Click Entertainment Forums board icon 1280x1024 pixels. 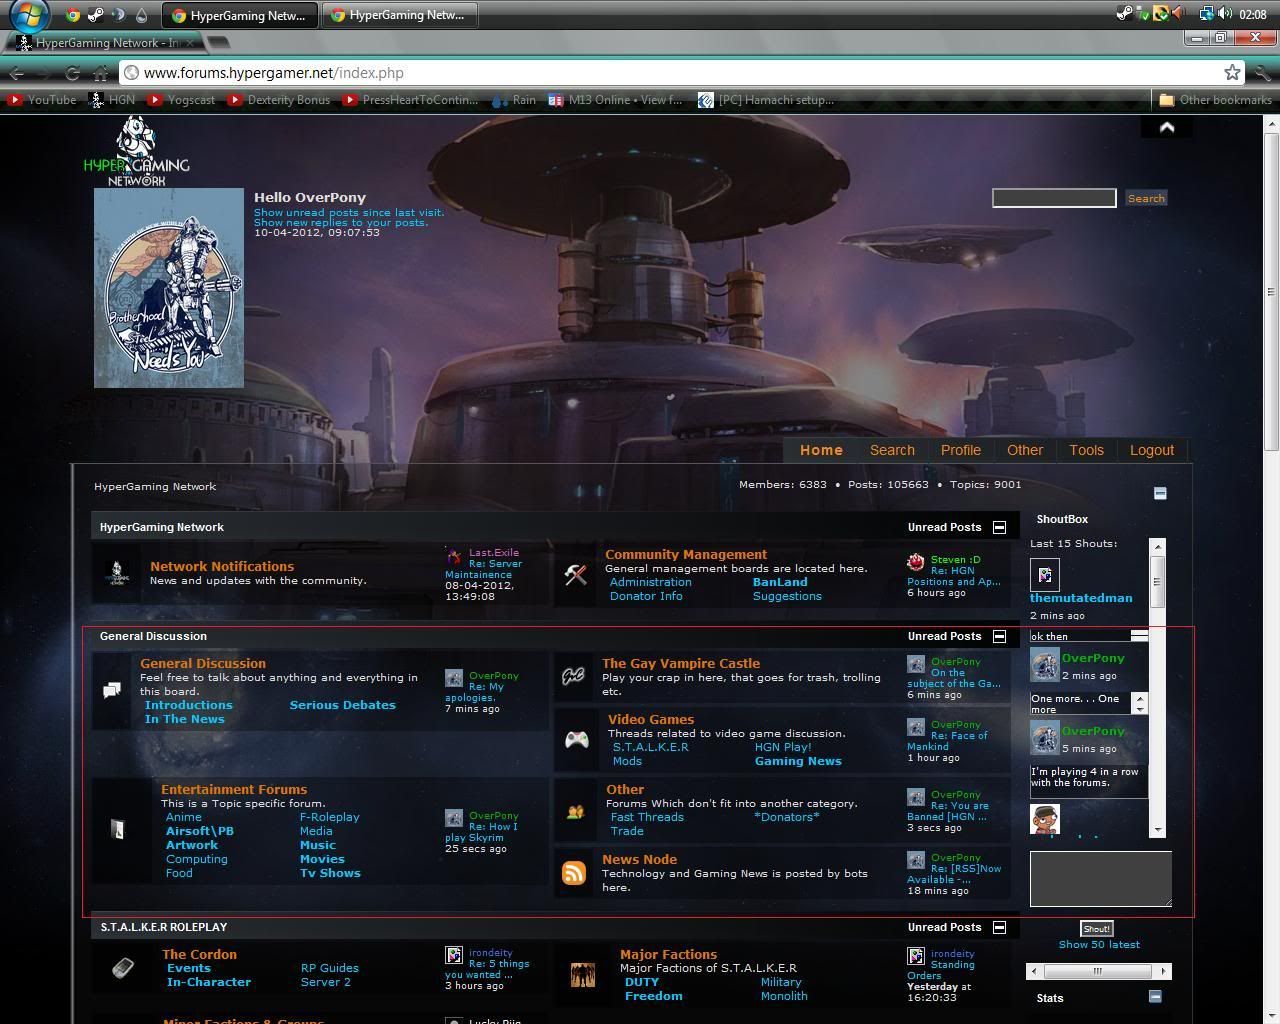coord(118,829)
